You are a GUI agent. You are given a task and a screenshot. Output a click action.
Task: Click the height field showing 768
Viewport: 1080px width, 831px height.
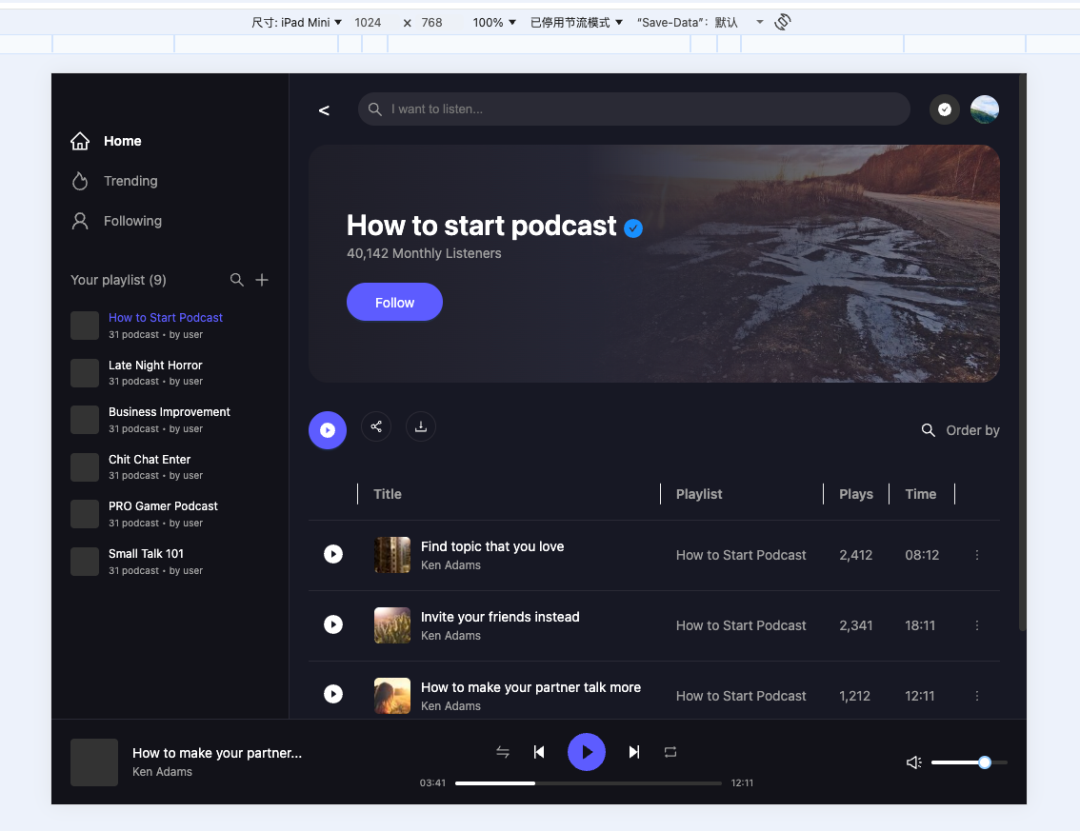[432, 23]
